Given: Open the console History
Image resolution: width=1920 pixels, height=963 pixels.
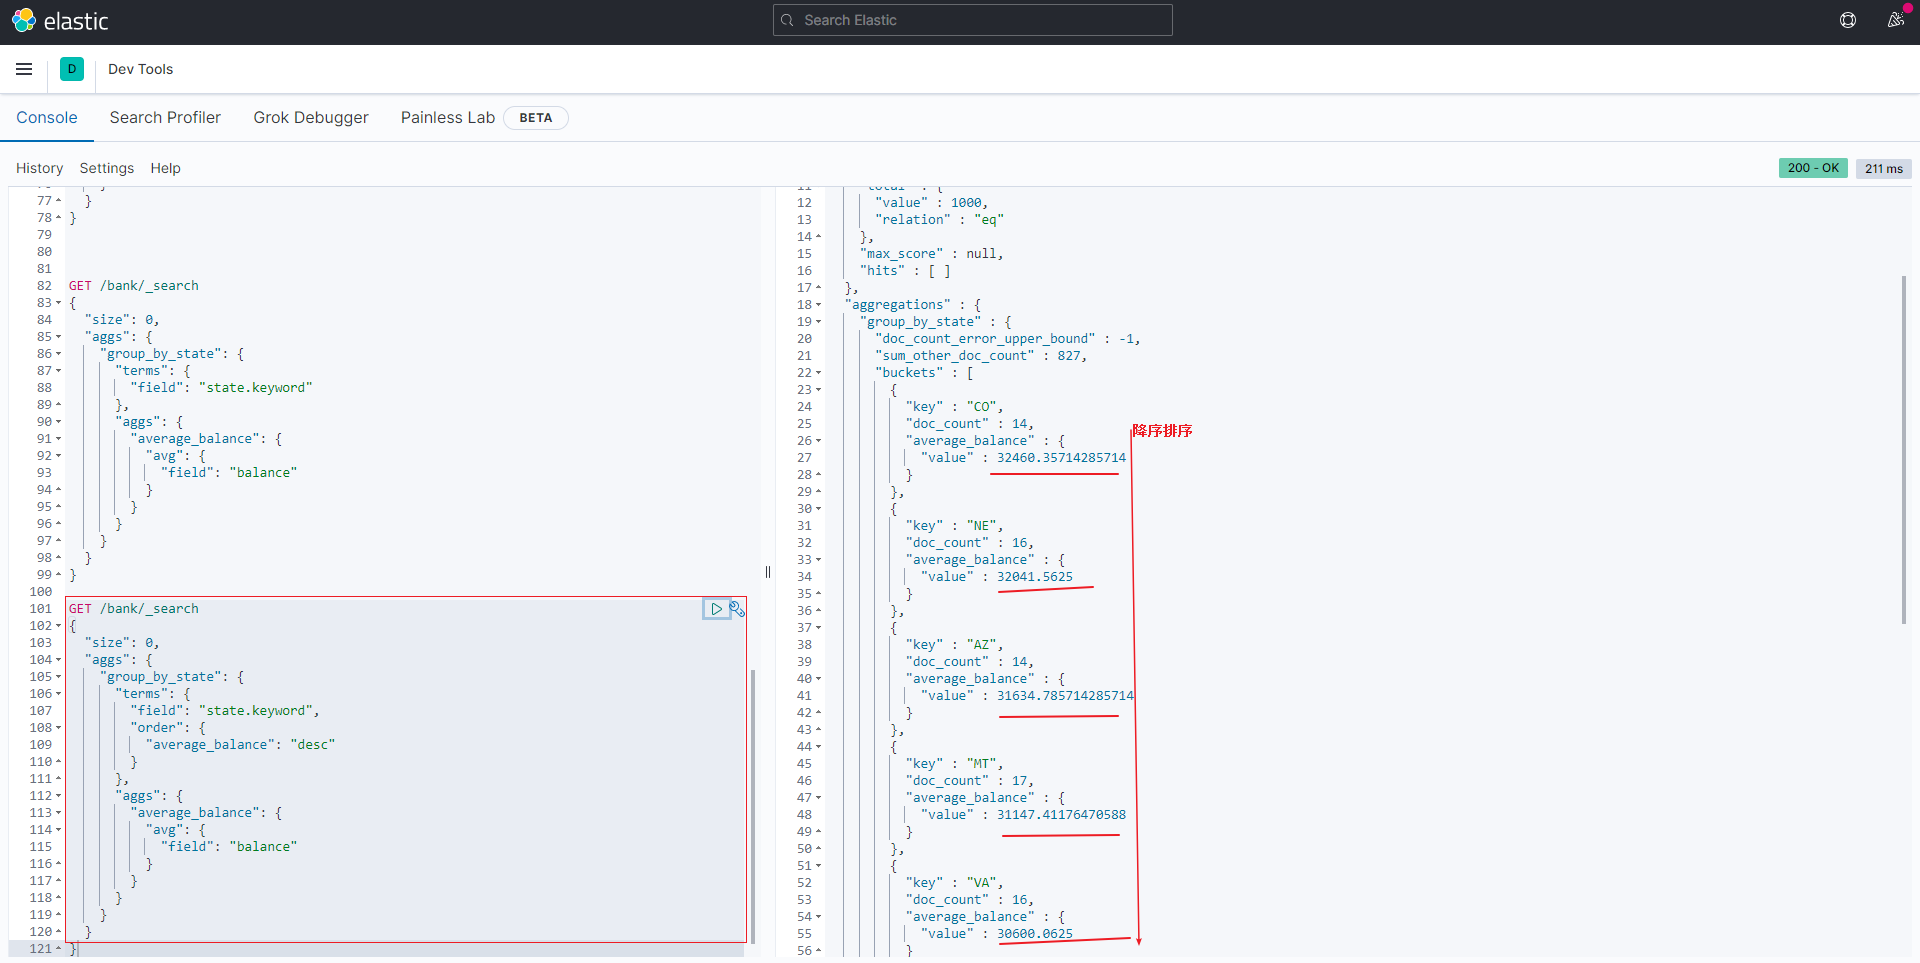Looking at the screenshot, I should coord(39,168).
